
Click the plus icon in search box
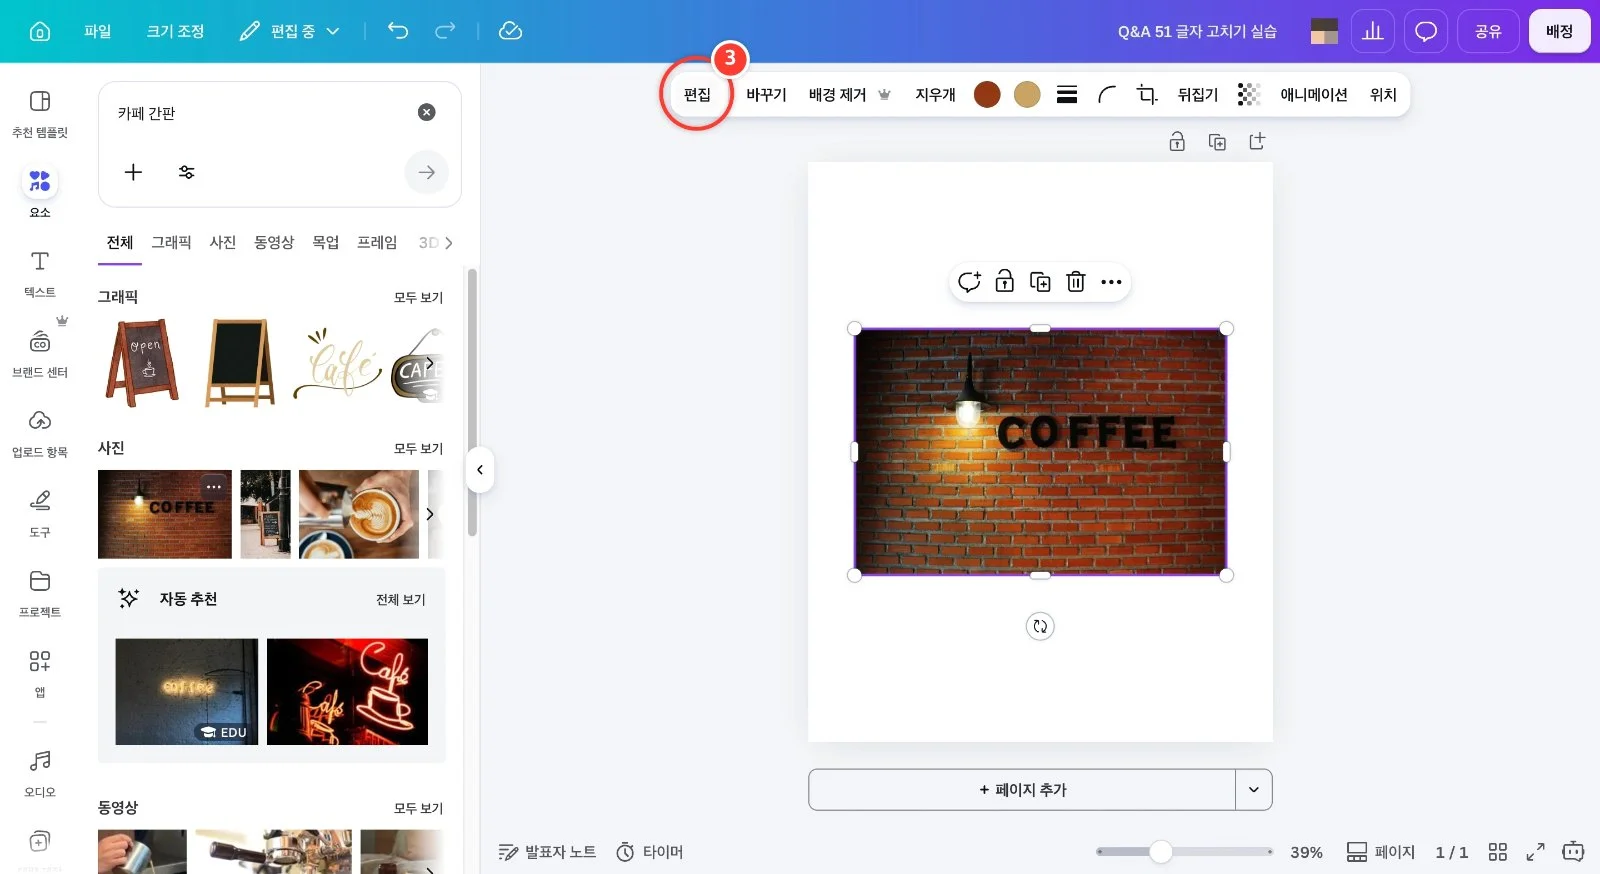[x=133, y=172]
